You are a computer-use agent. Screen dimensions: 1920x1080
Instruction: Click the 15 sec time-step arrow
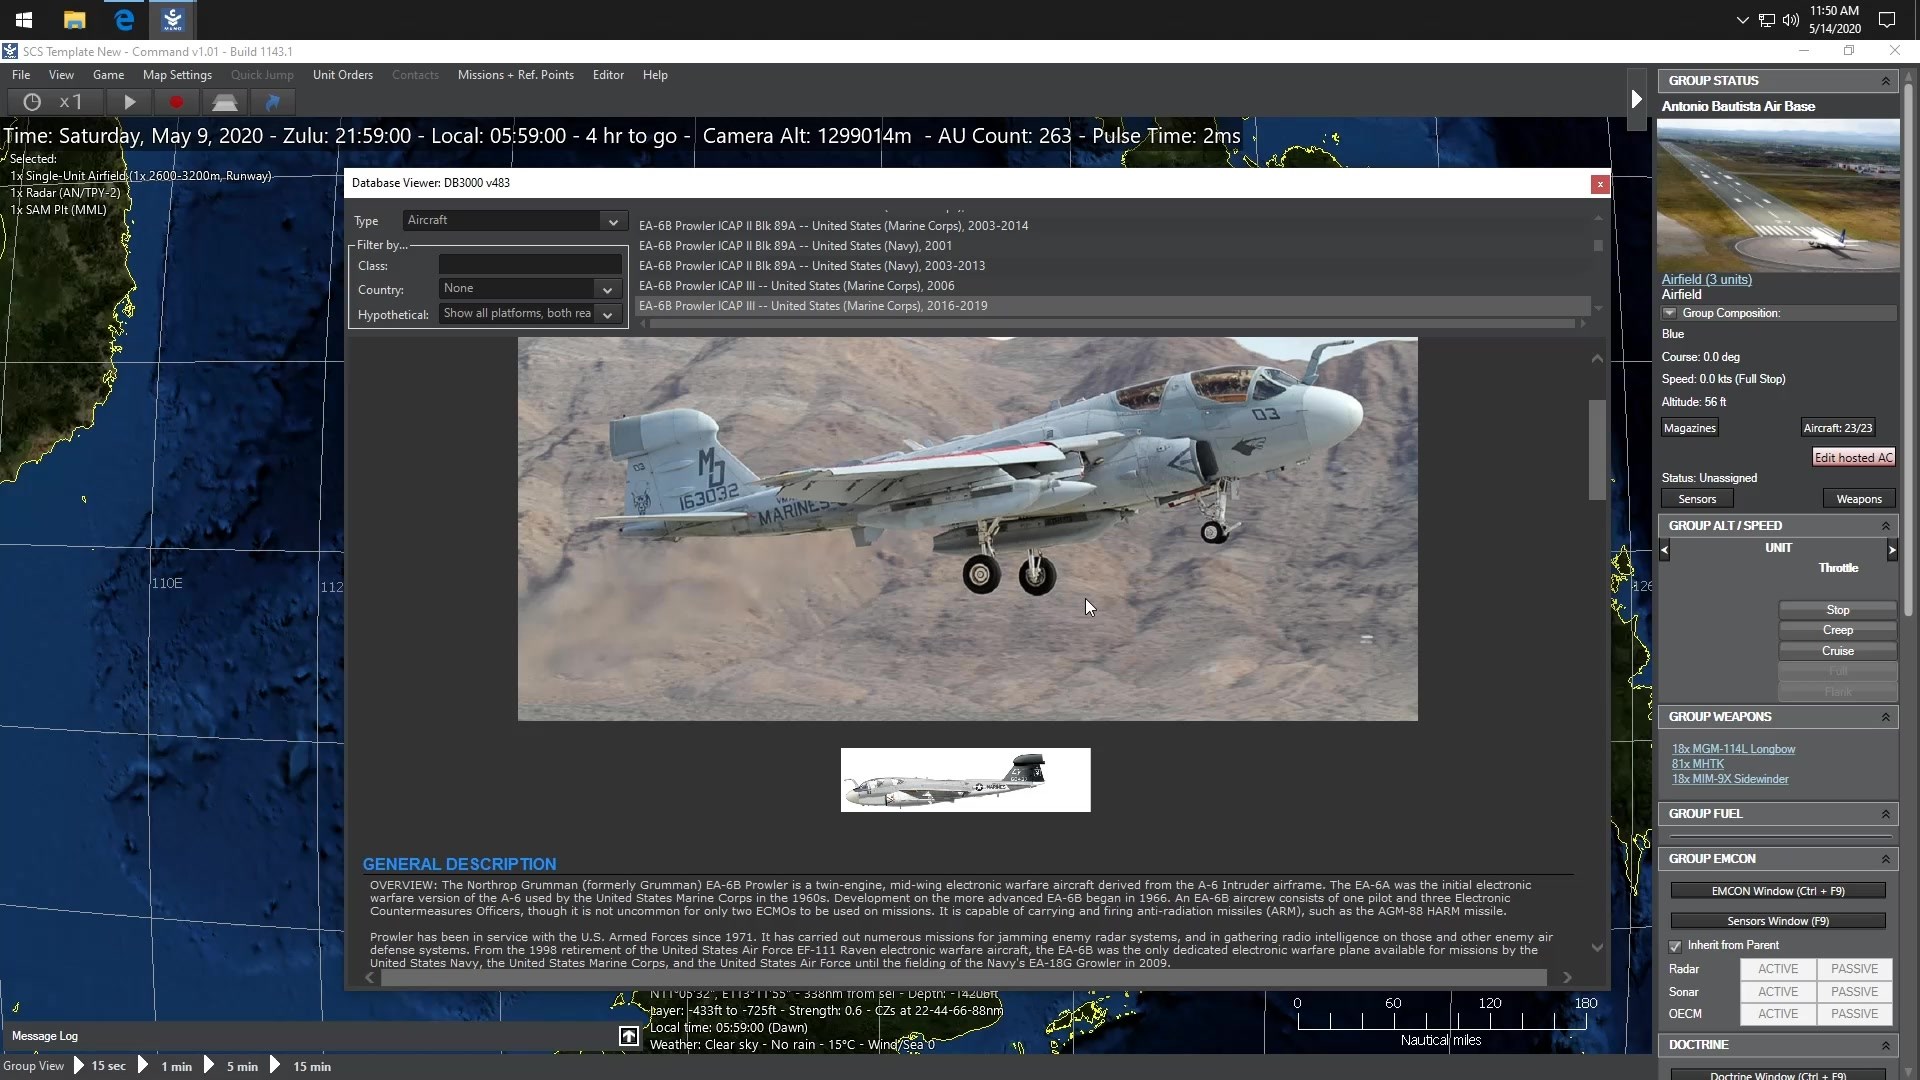pyautogui.click(x=79, y=1065)
